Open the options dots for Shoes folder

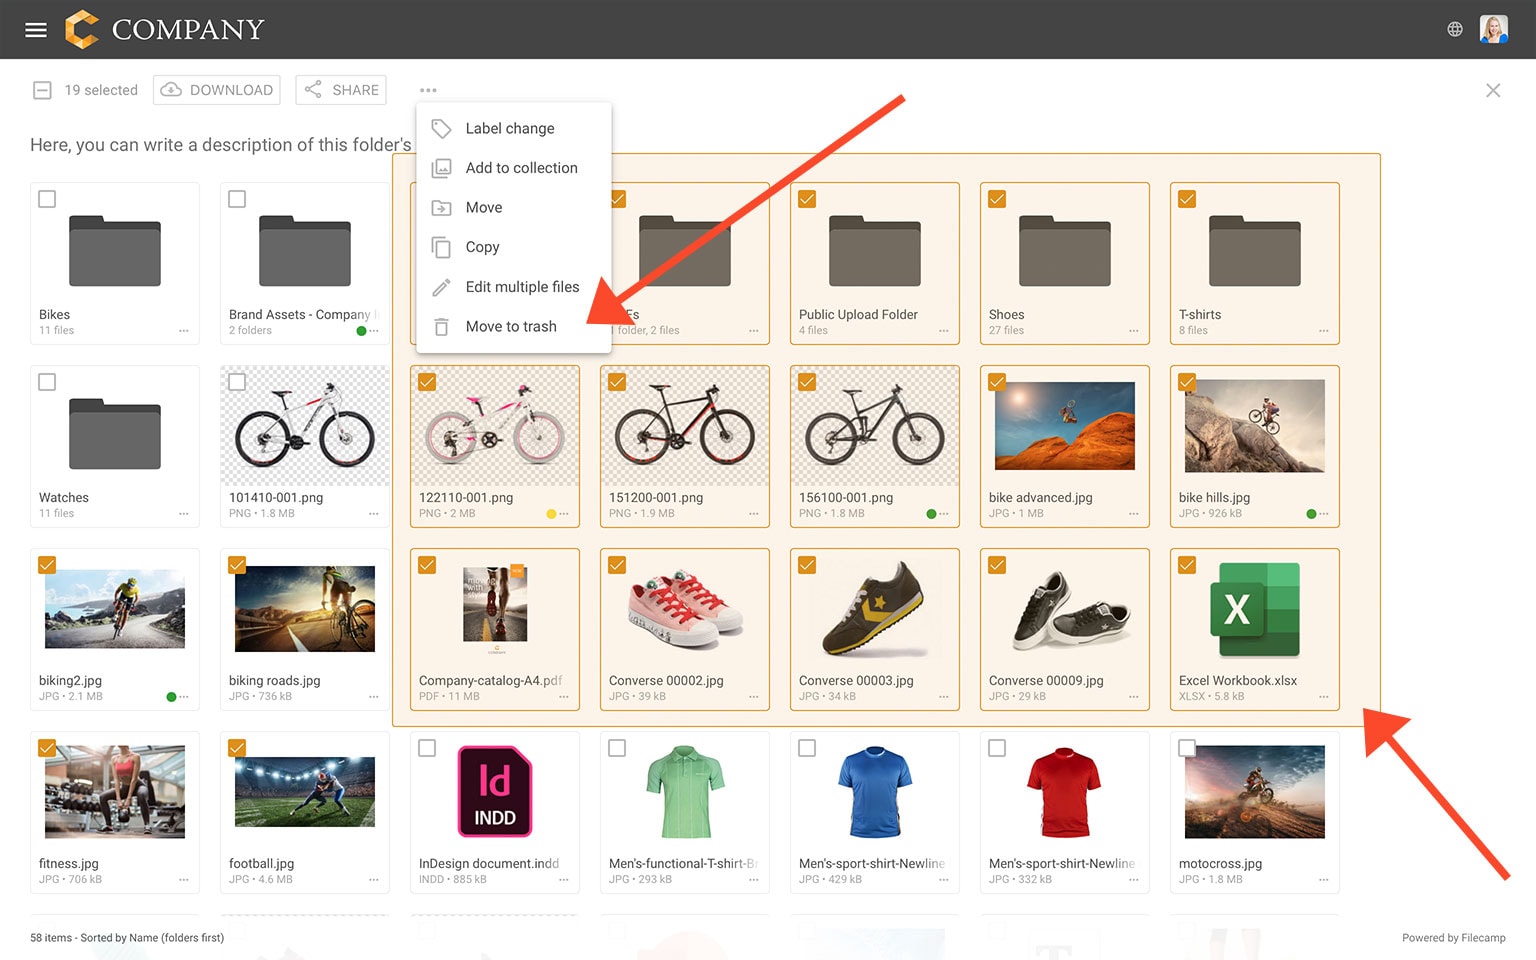tap(1134, 331)
